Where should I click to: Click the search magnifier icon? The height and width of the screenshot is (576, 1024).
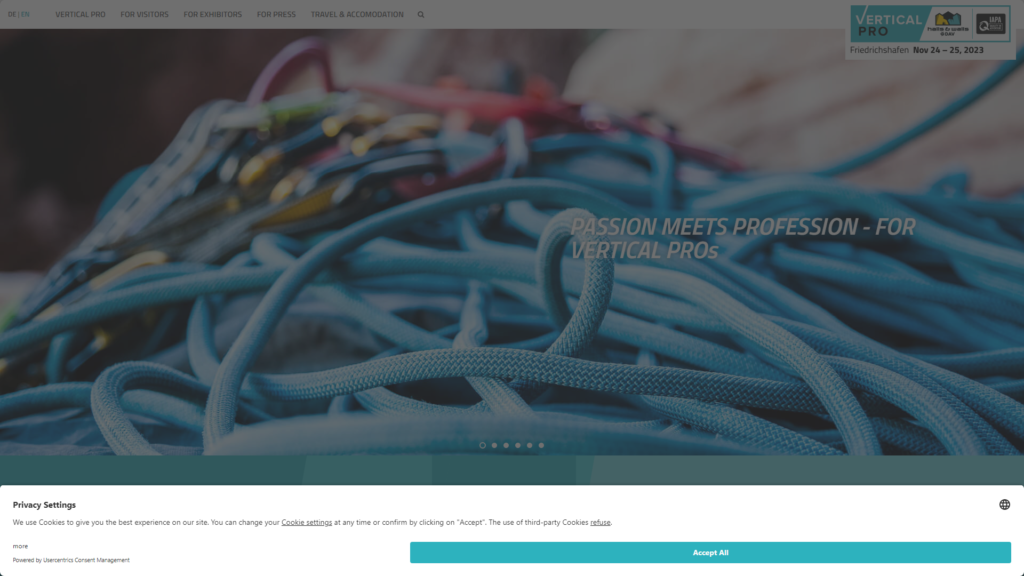421,15
